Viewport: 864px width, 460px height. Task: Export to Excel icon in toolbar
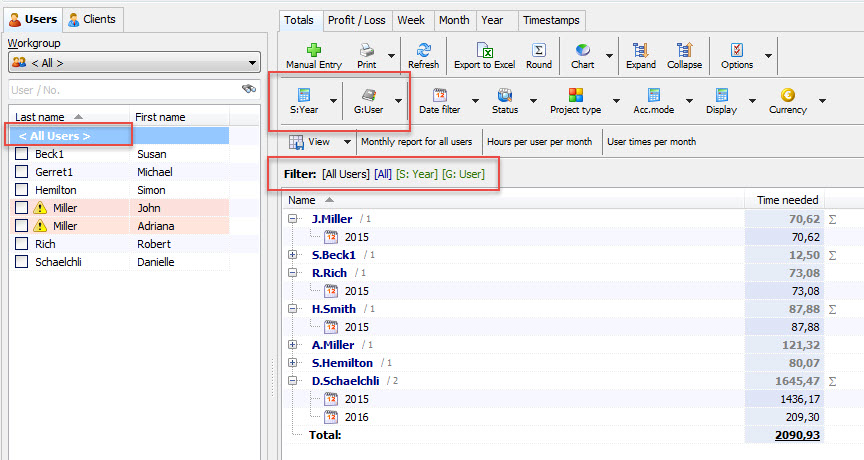[484, 50]
